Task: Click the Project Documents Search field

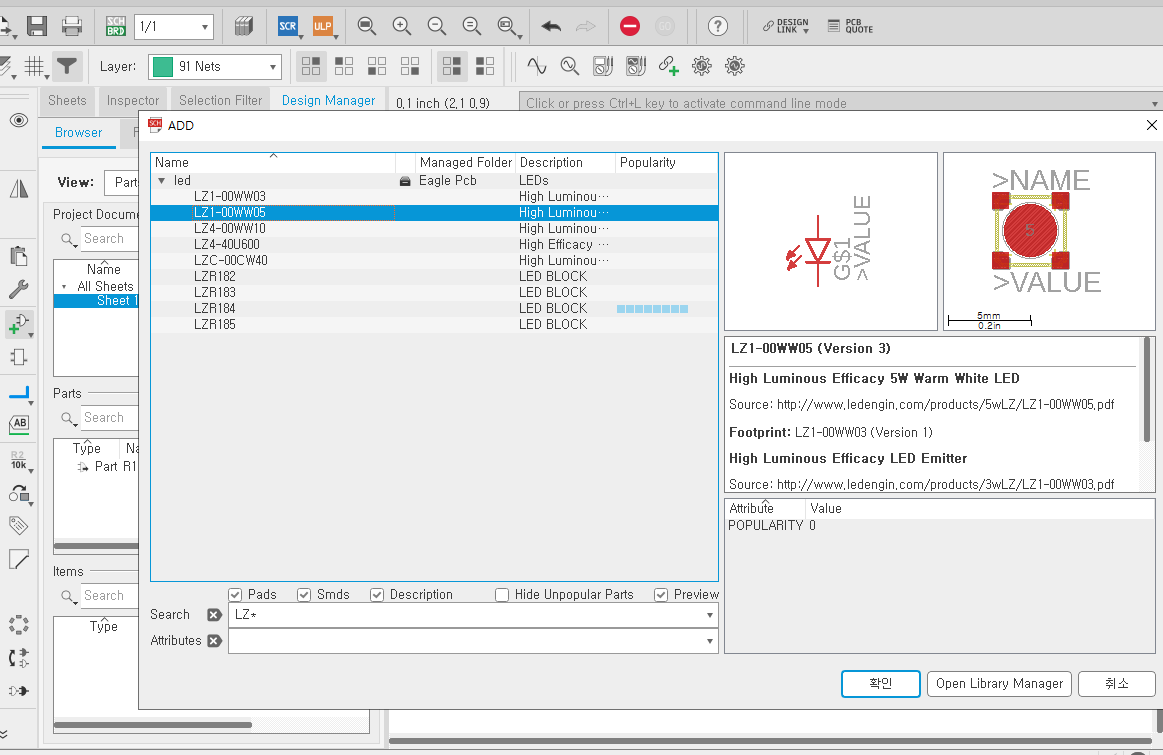Action: 109,239
